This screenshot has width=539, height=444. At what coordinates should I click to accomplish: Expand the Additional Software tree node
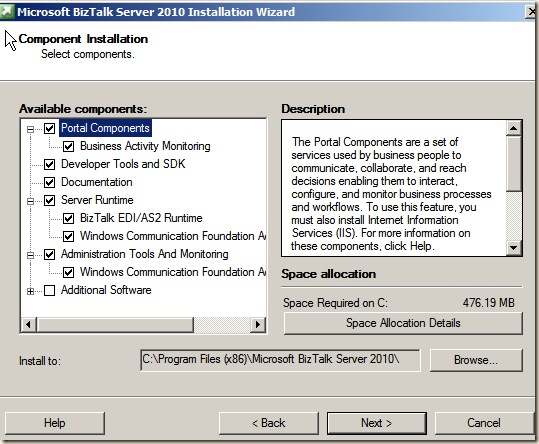(31, 291)
